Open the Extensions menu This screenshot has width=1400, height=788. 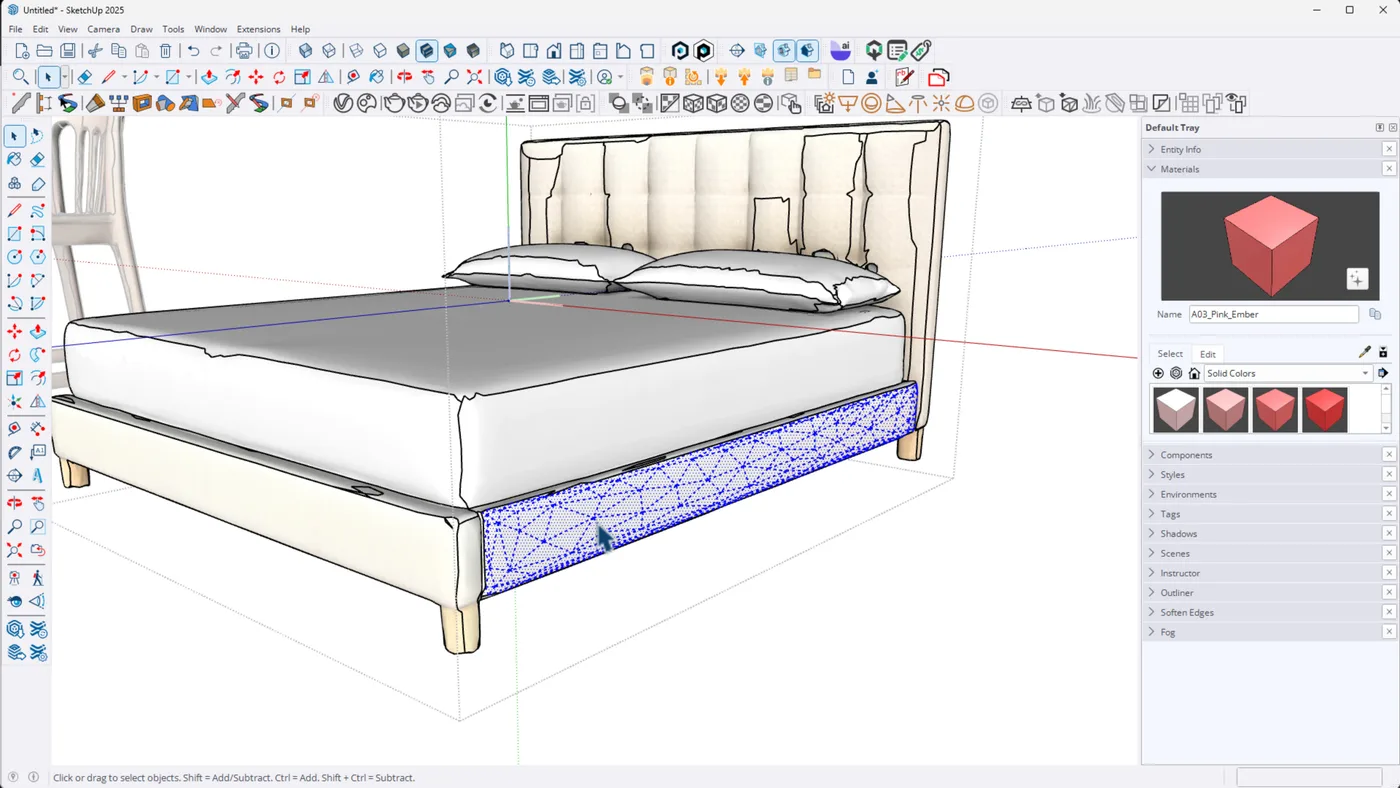click(x=258, y=29)
